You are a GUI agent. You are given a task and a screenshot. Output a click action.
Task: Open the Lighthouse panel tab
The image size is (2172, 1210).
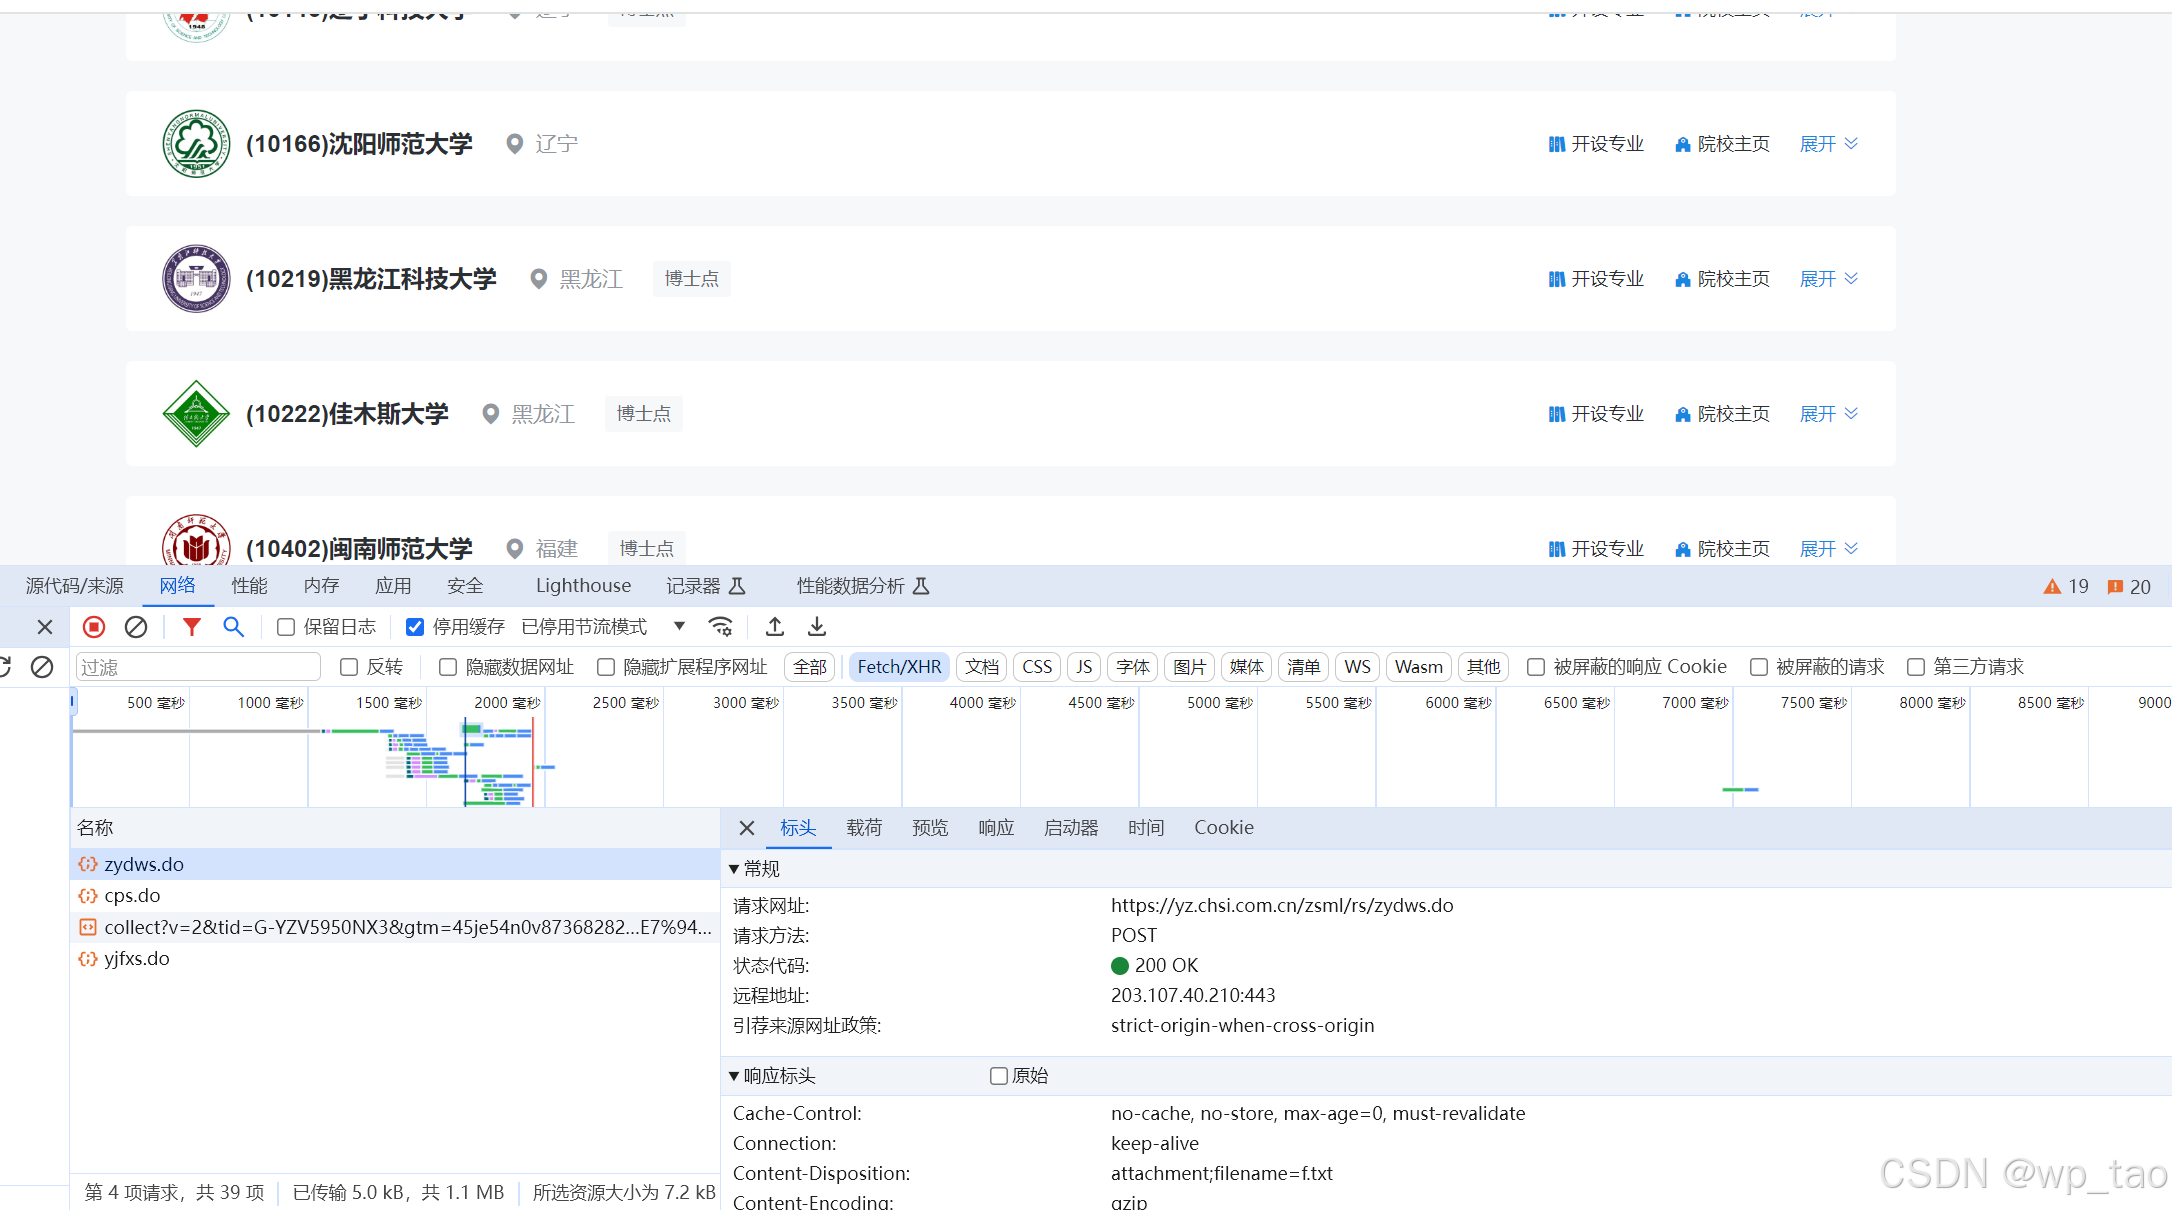583,586
